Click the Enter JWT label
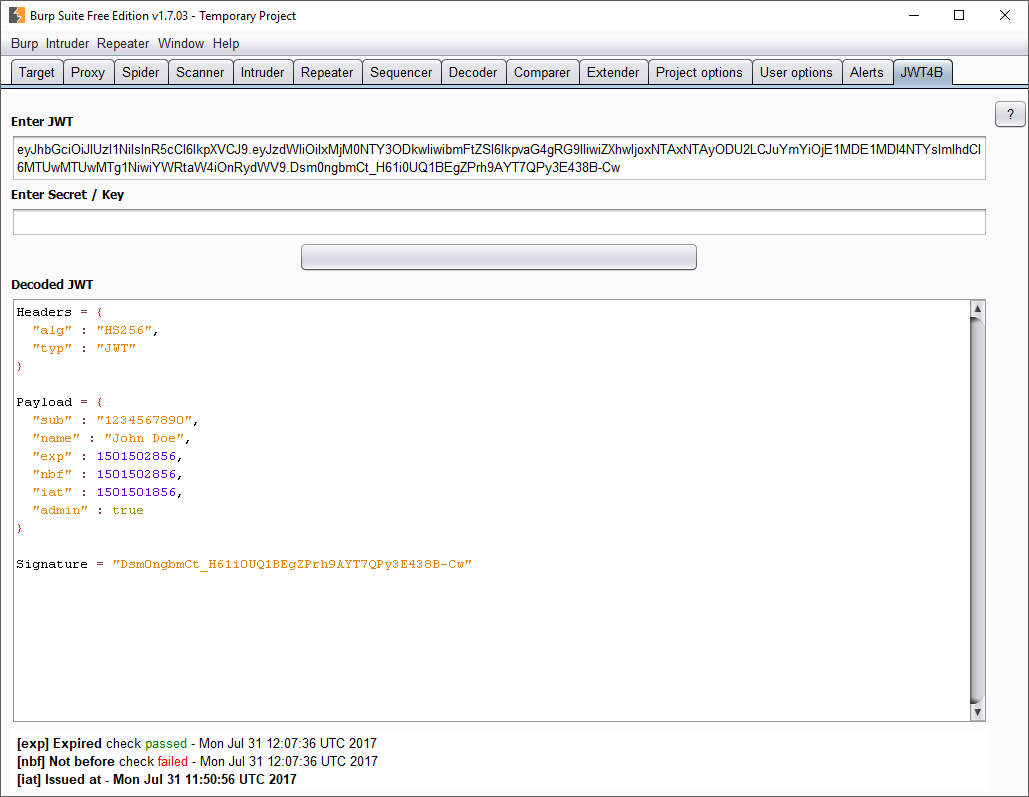 point(42,121)
